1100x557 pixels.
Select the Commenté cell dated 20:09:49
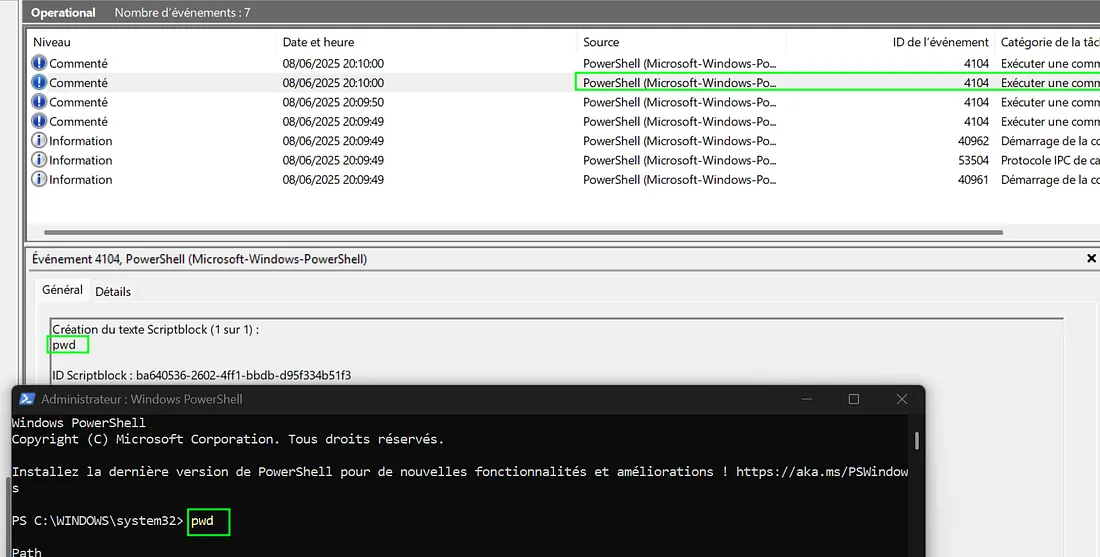pyautogui.click(x=78, y=122)
